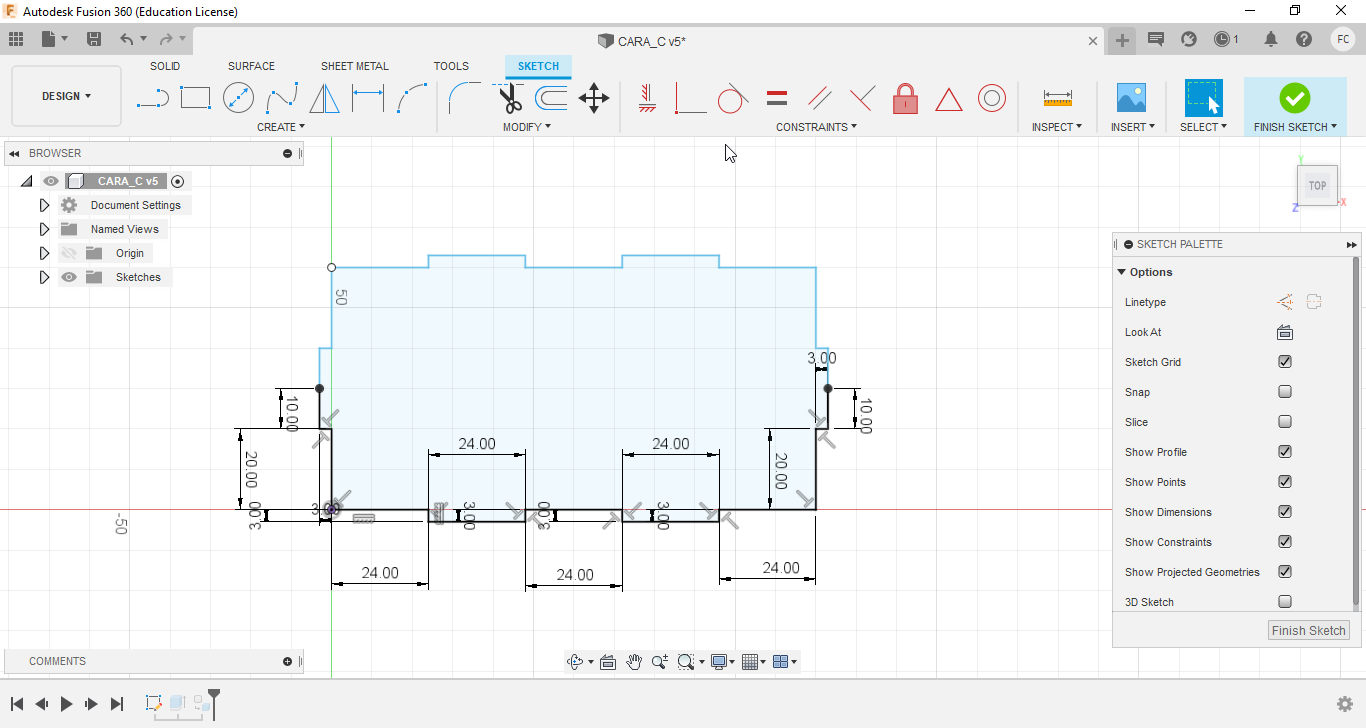Apply the Coincident constraint

pyautogui.click(x=690, y=98)
